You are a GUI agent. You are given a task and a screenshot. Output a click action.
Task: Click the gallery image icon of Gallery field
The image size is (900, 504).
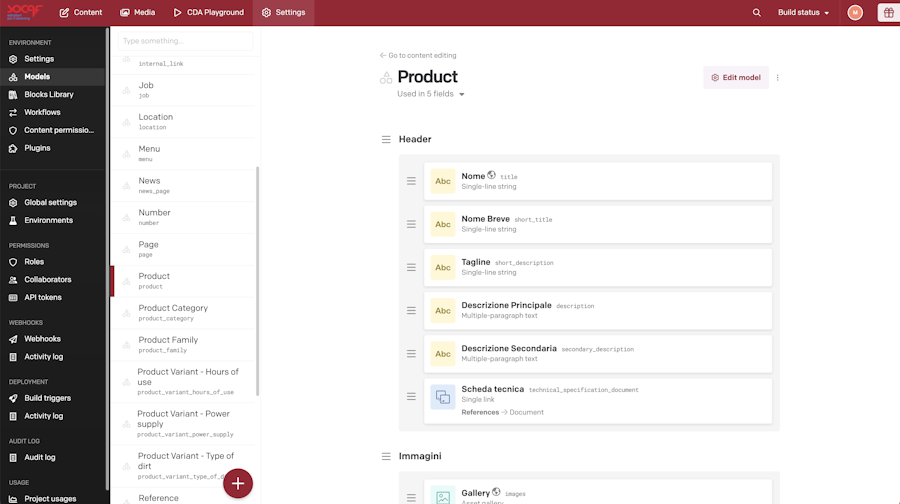pos(443,497)
